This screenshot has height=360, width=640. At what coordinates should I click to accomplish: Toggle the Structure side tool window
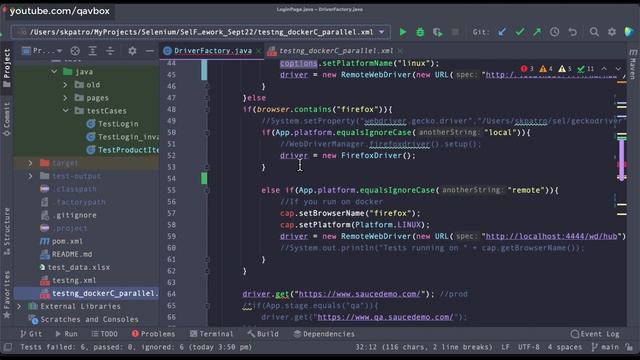click(x=7, y=231)
